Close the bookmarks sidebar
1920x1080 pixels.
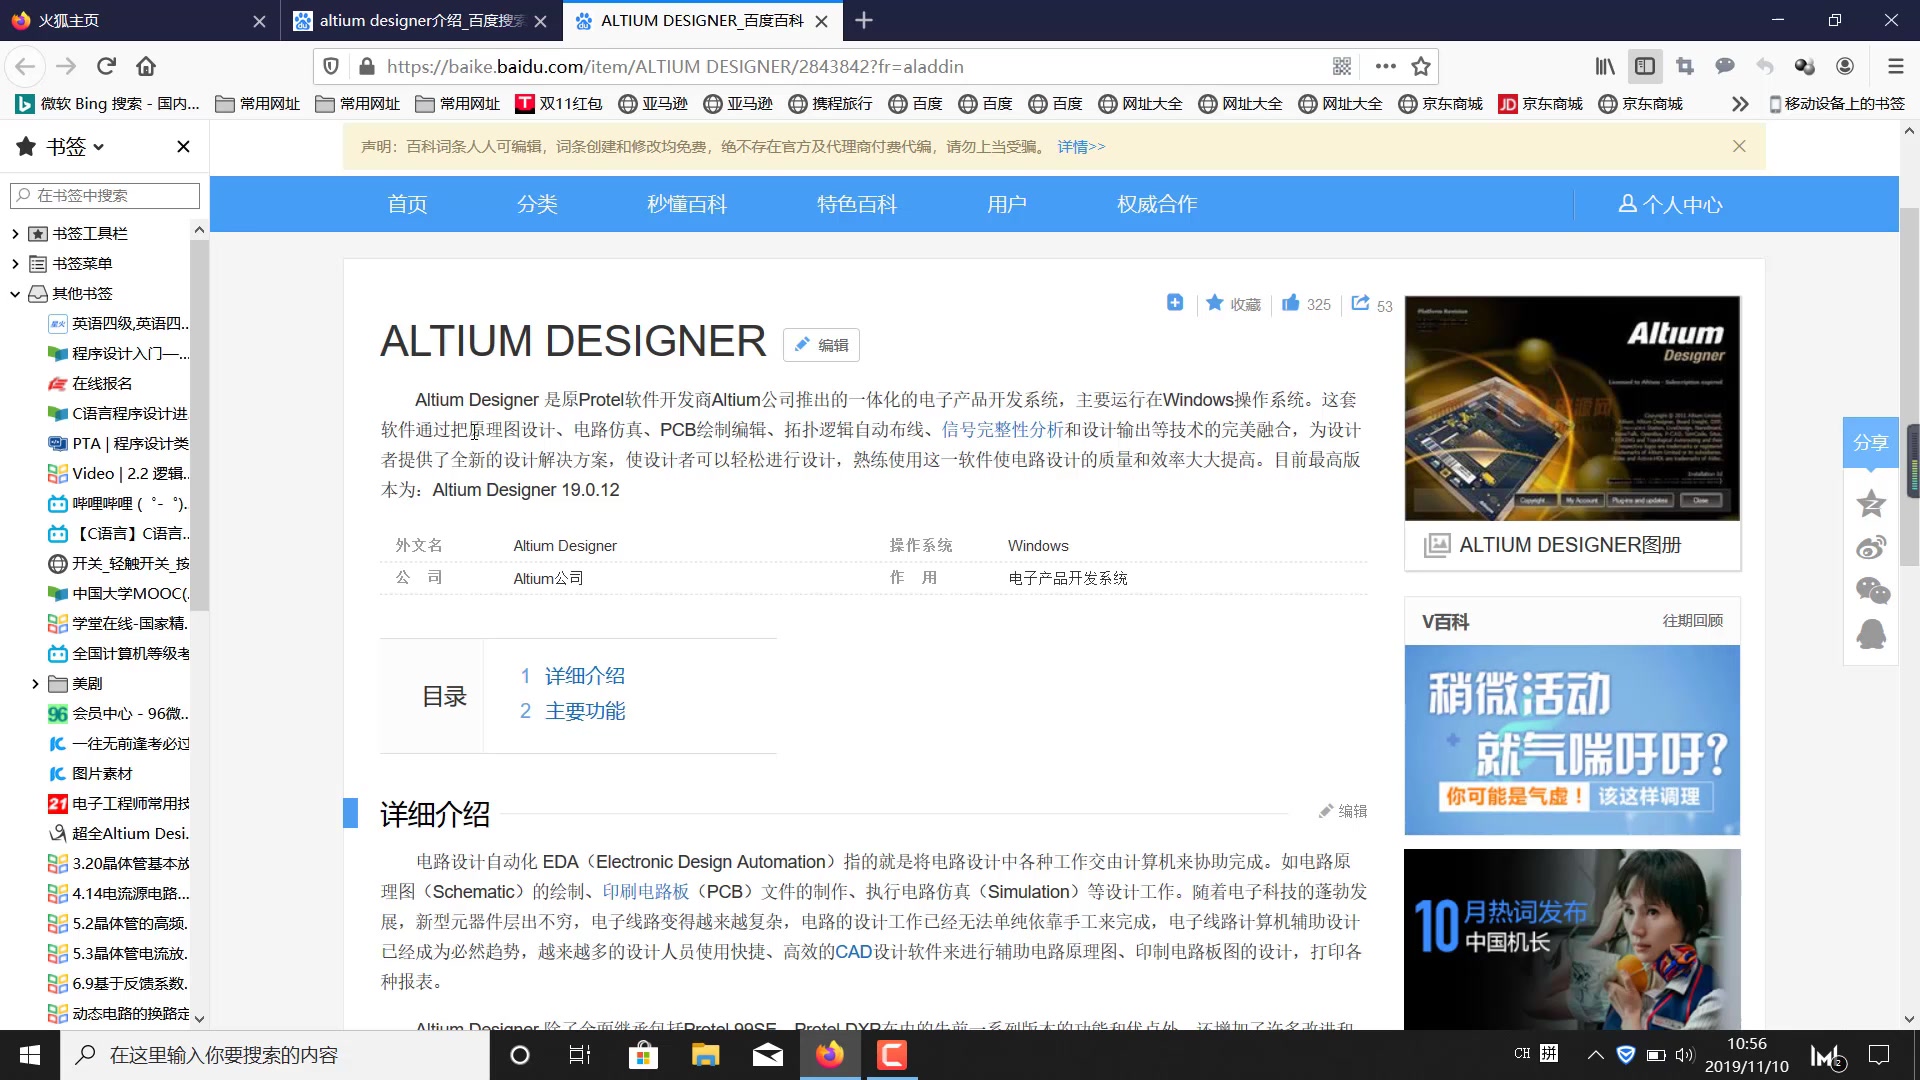(x=183, y=146)
